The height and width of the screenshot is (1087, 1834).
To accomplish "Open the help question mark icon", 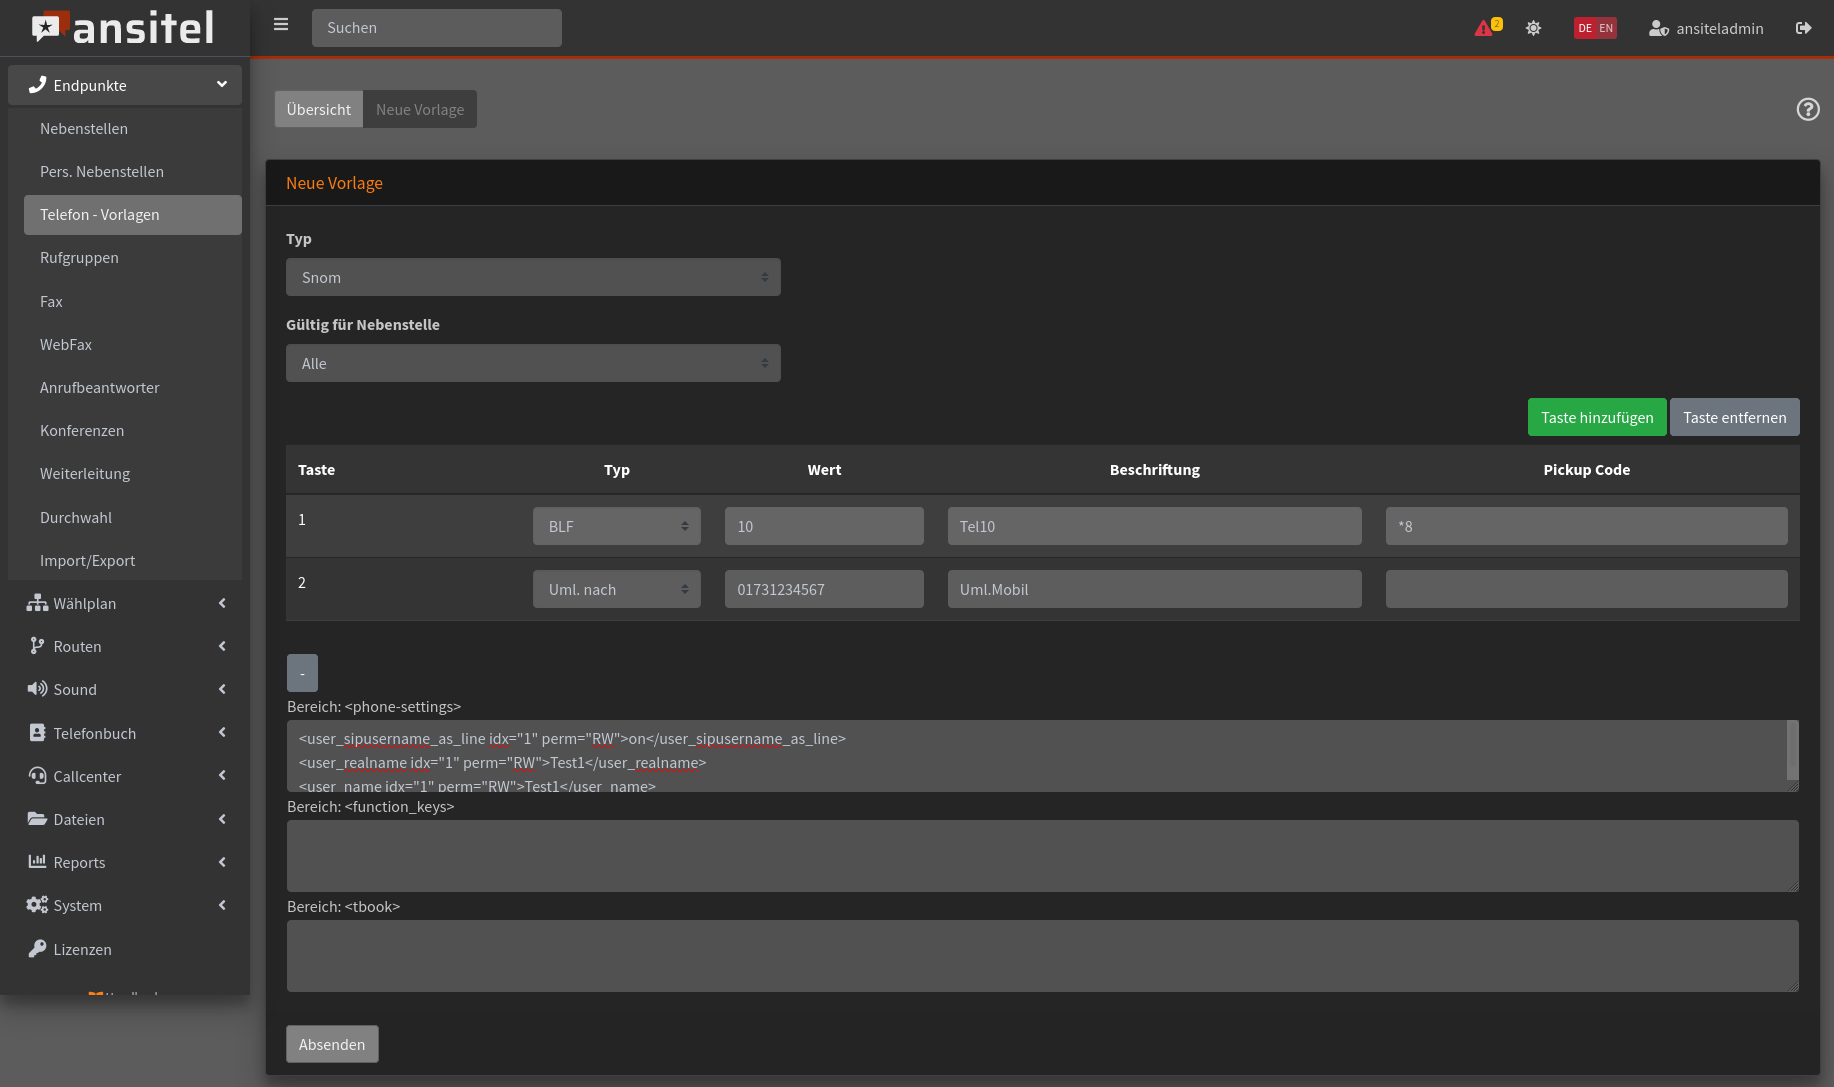I will [1807, 109].
